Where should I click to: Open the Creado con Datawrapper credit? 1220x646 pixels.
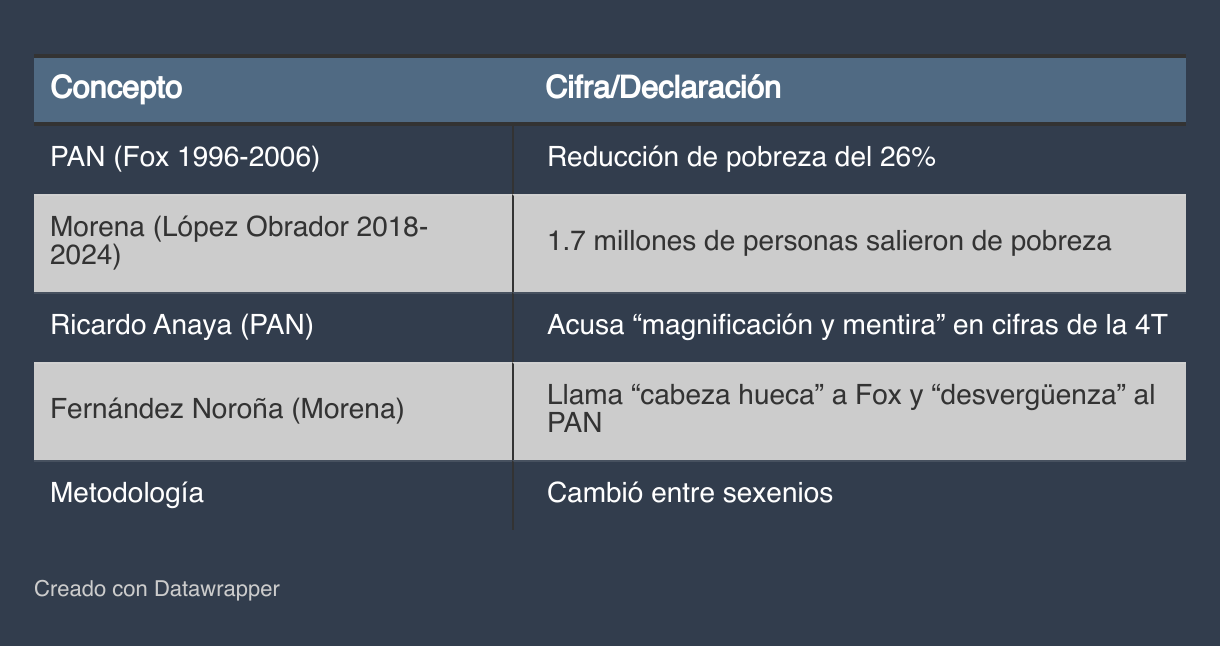pyautogui.click(x=157, y=589)
